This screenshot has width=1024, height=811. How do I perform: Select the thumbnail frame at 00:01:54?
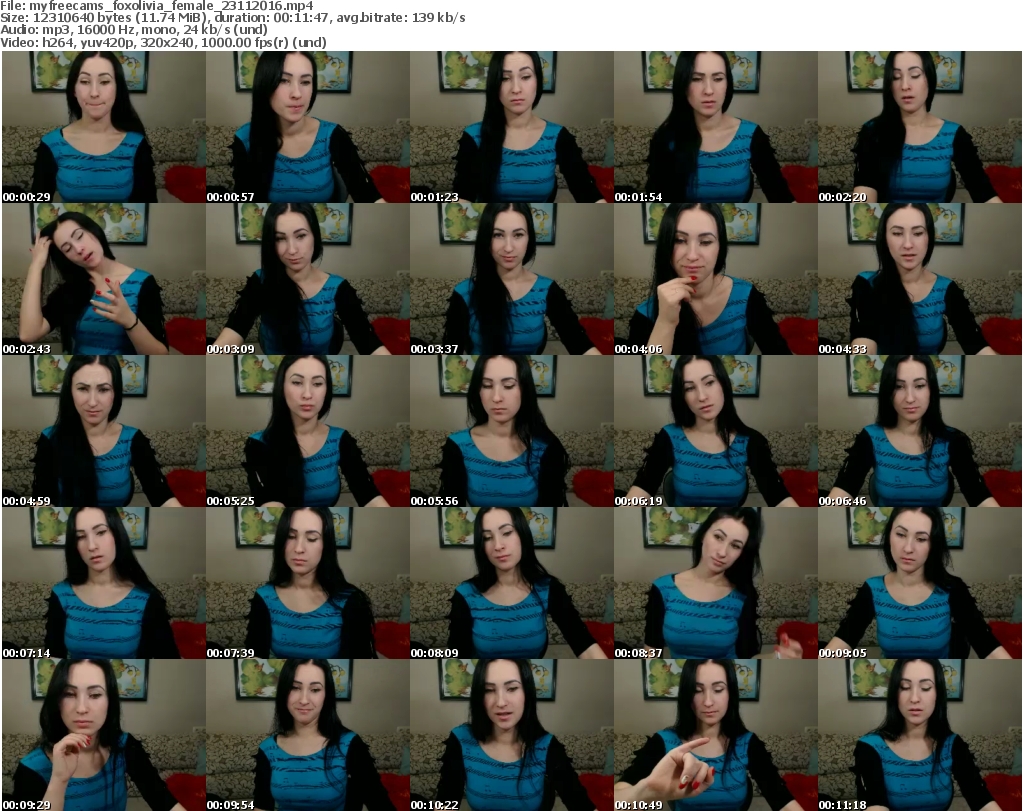(716, 127)
